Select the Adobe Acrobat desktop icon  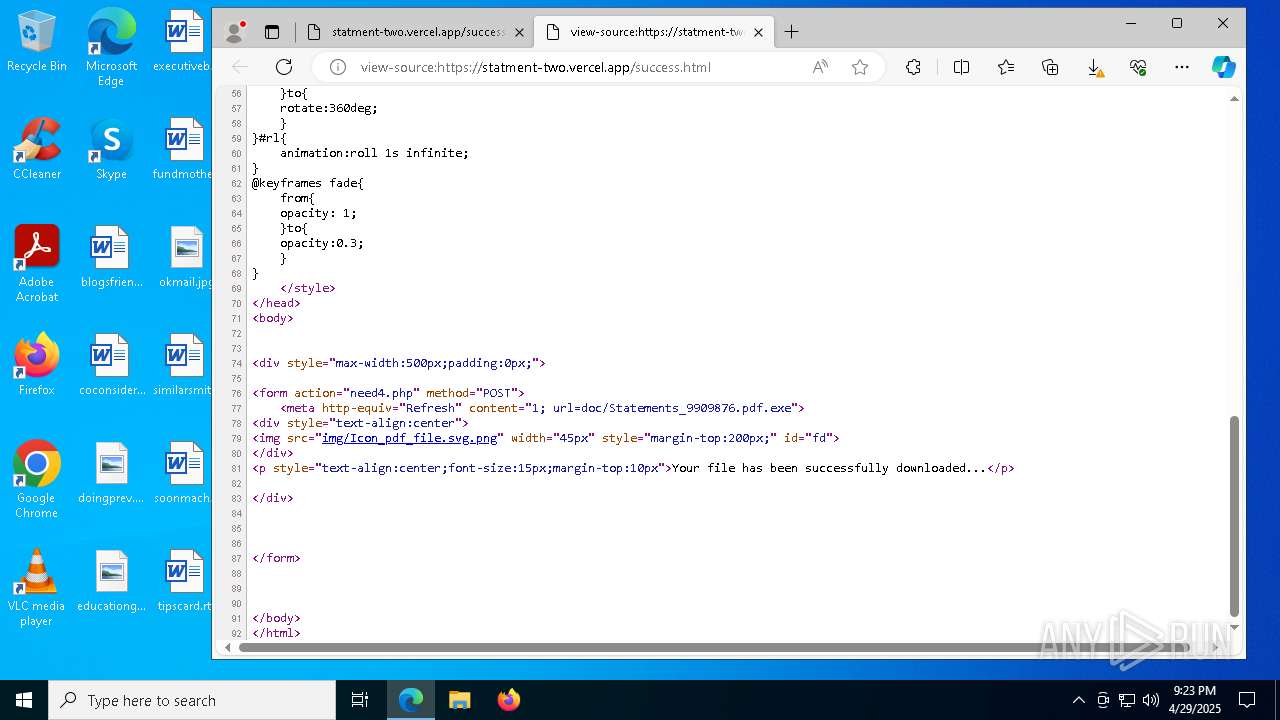[37, 264]
